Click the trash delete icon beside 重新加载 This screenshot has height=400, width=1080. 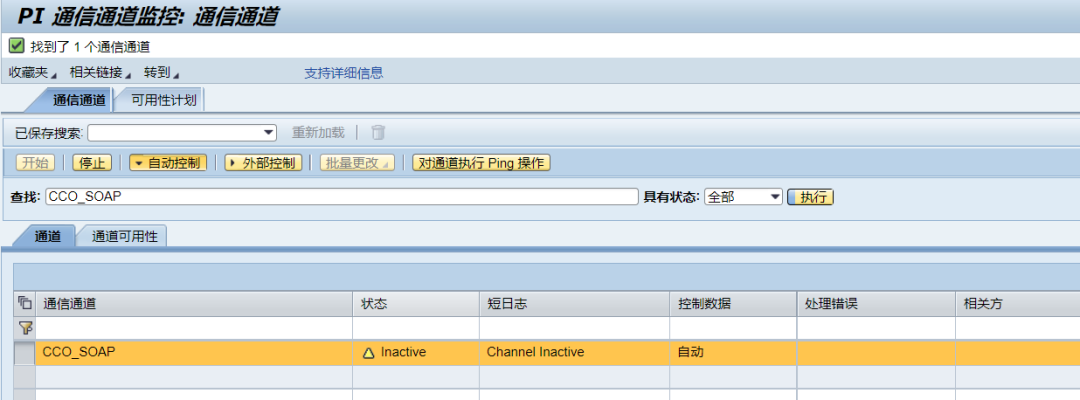pyautogui.click(x=378, y=132)
